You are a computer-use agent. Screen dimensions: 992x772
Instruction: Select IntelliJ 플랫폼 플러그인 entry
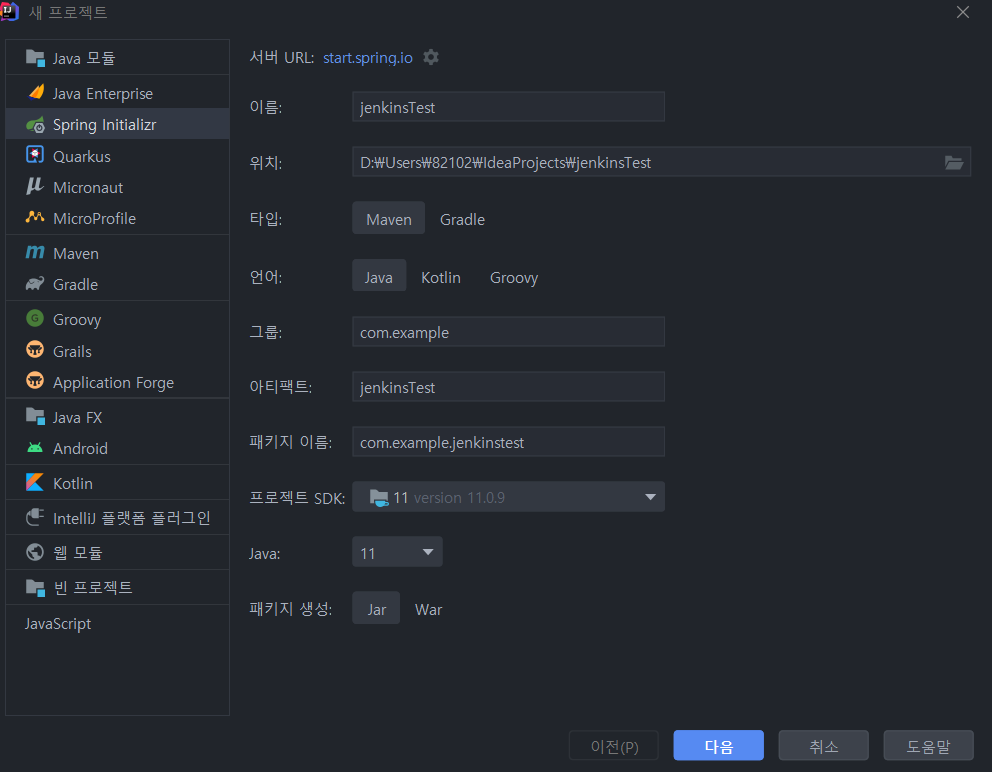point(118,518)
